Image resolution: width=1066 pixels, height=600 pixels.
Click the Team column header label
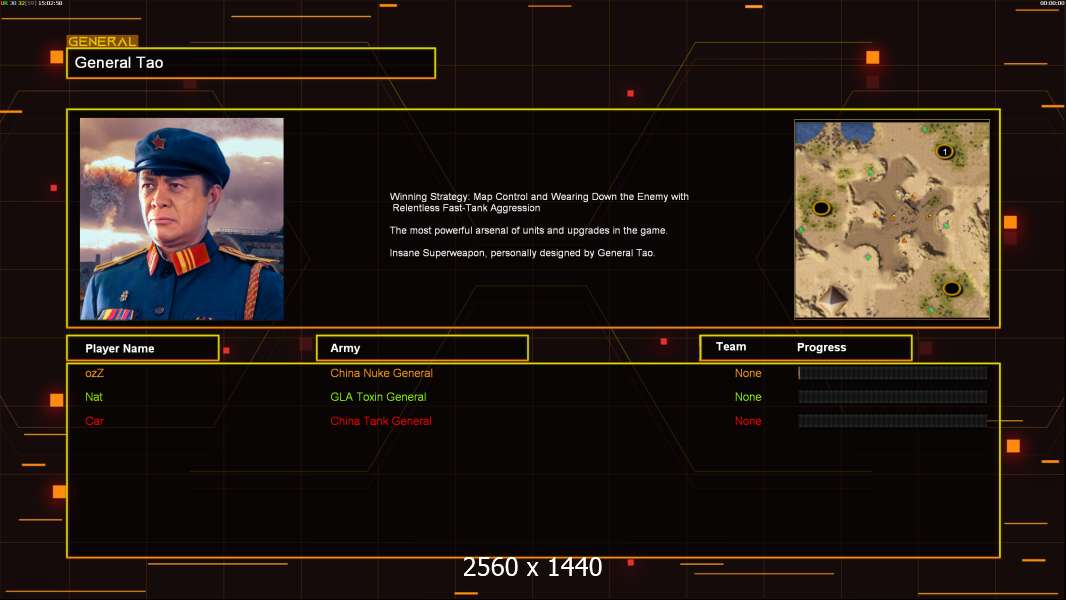(731, 347)
